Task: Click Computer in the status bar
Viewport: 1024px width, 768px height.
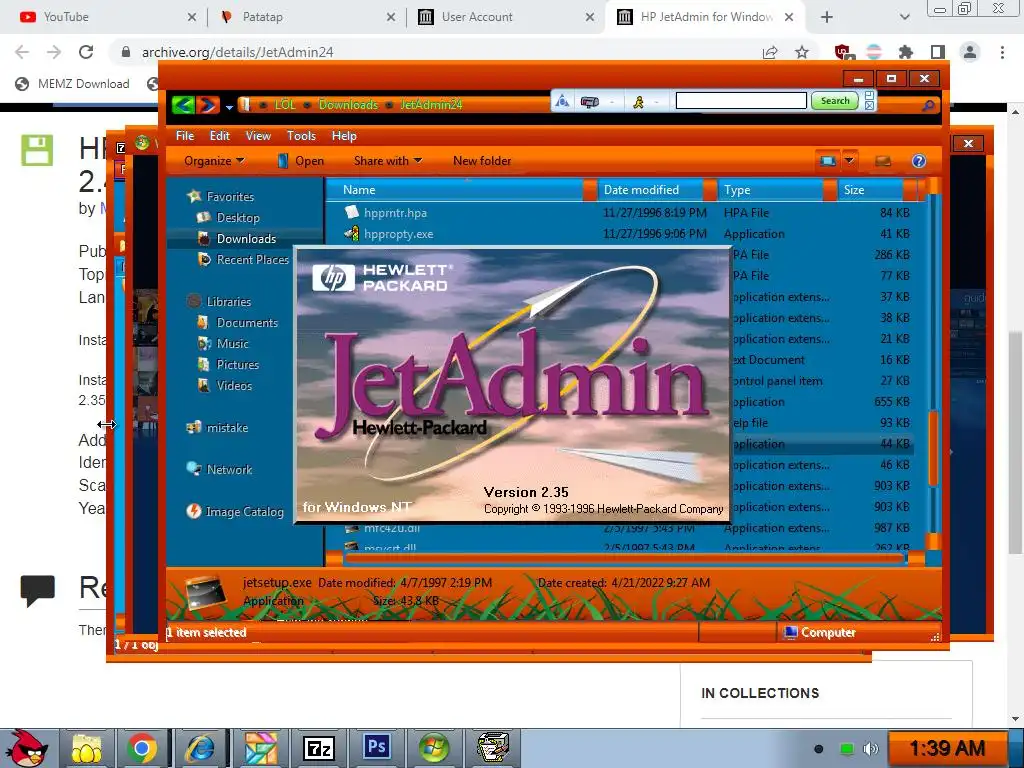Action: pos(820,632)
